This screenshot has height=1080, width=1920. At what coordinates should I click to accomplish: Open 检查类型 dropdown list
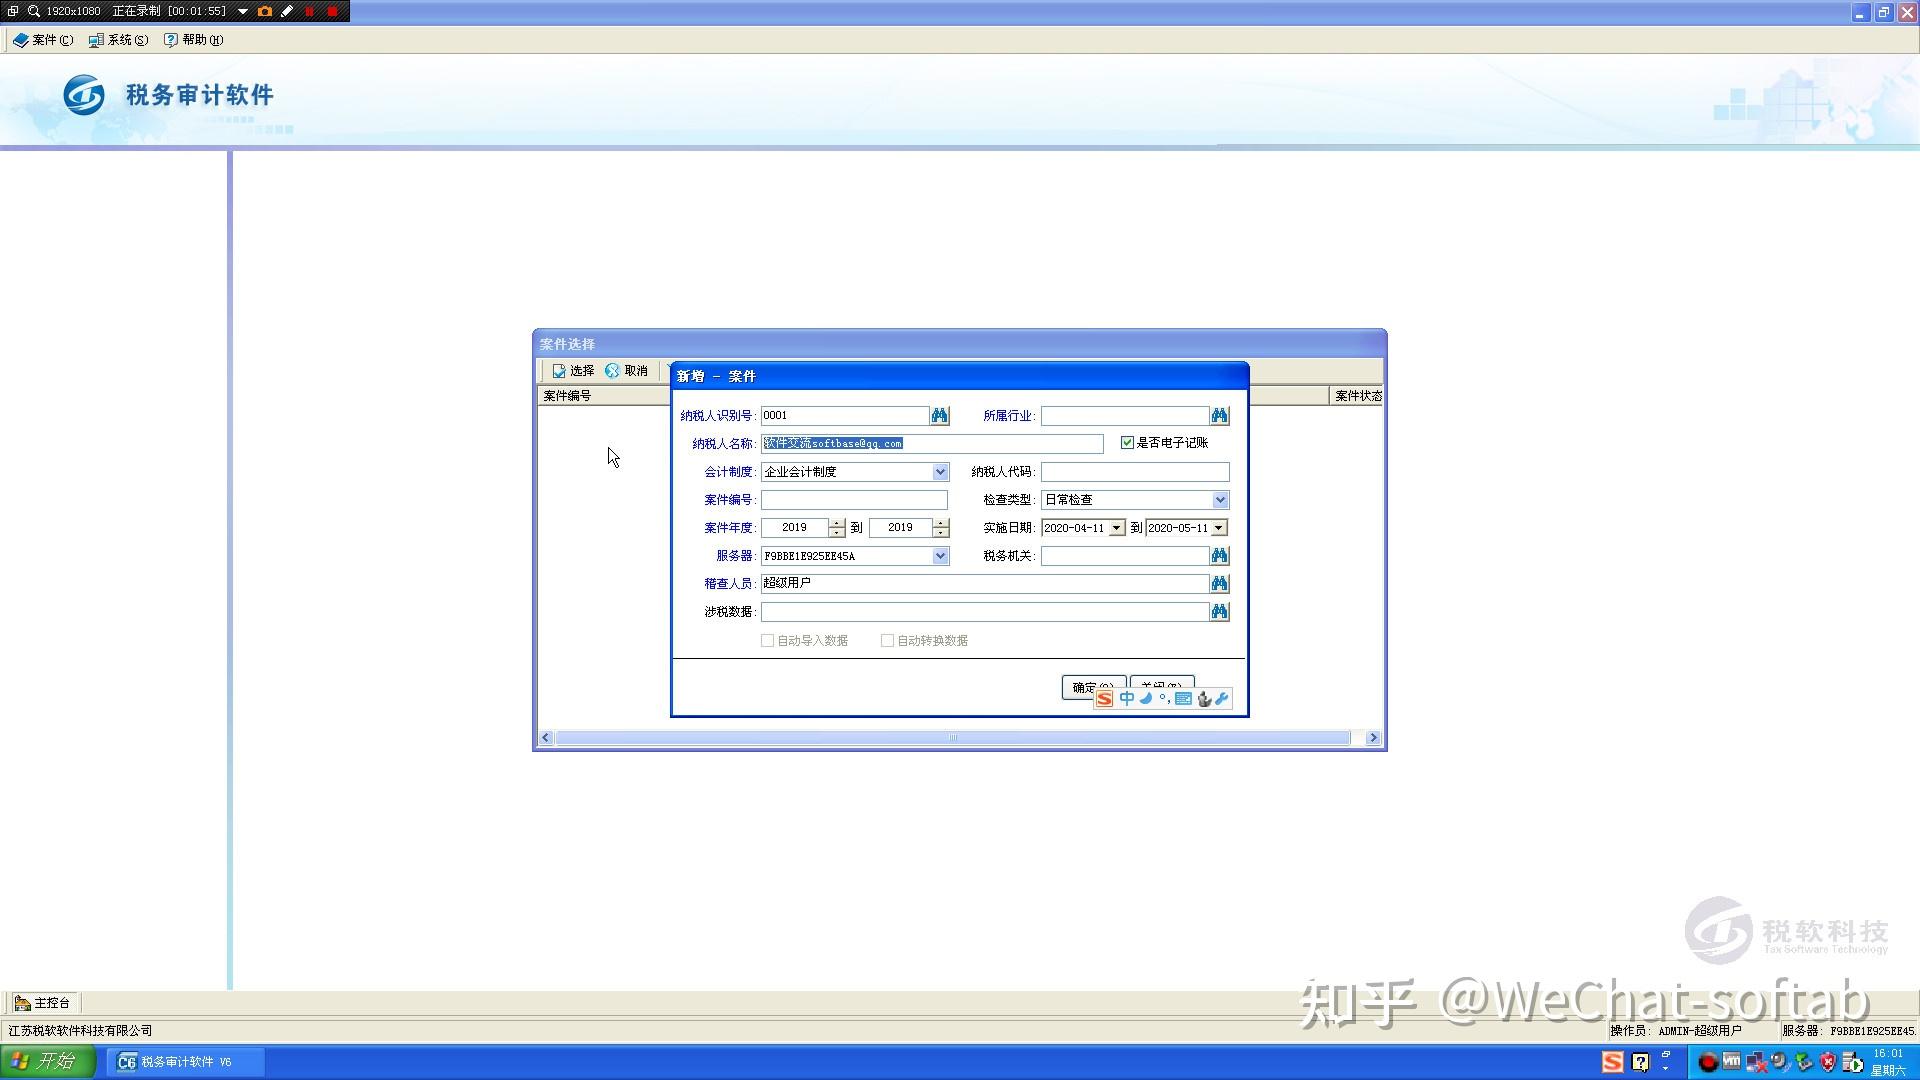[x=1220, y=500]
